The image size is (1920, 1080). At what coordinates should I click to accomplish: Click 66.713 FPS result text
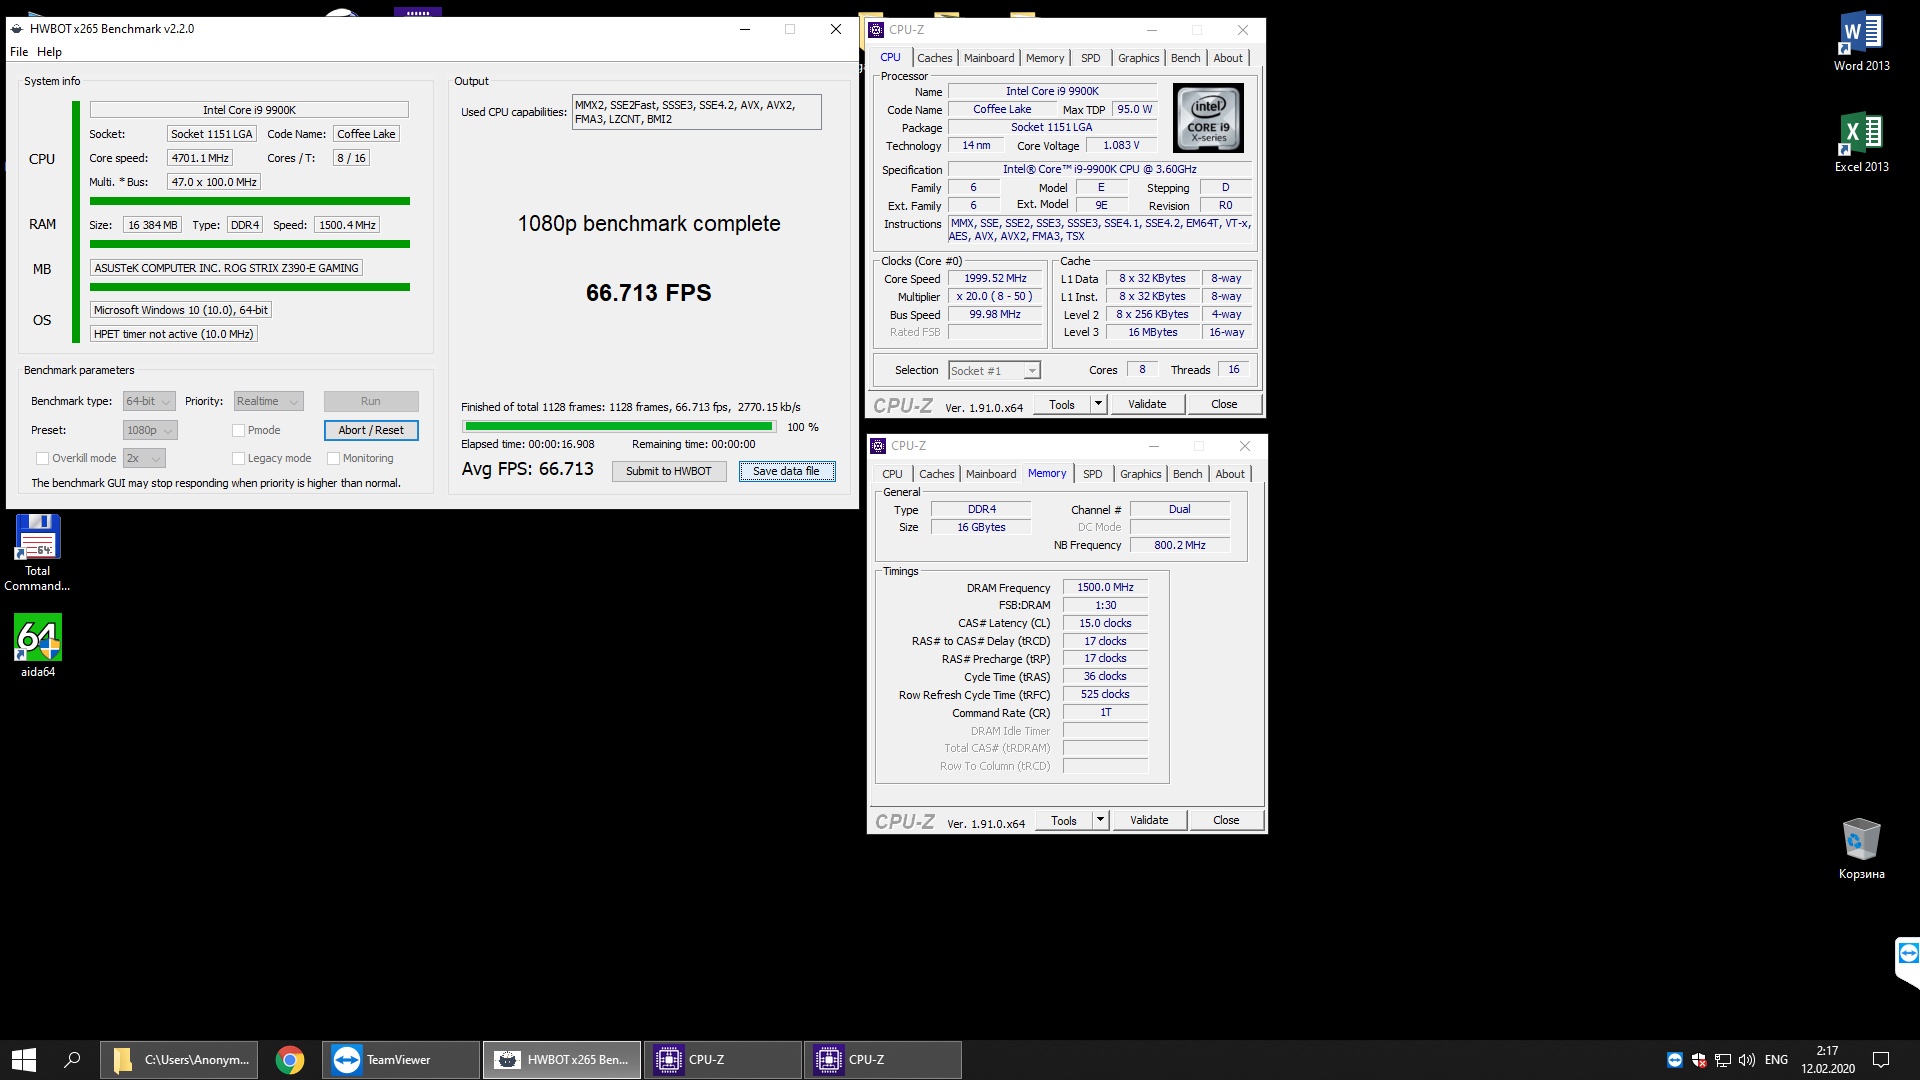(648, 293)
